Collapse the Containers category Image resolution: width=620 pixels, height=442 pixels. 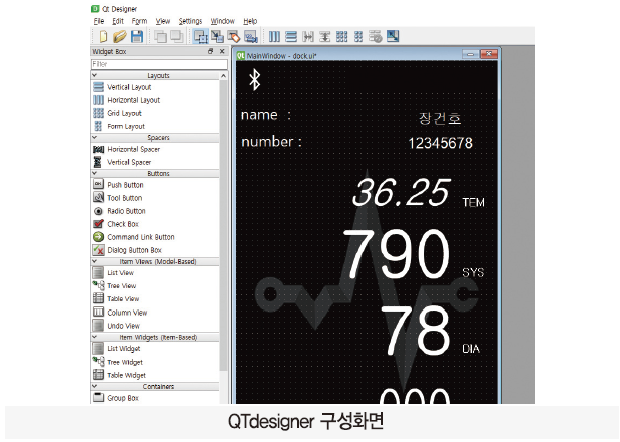click(x=95, y=386)
